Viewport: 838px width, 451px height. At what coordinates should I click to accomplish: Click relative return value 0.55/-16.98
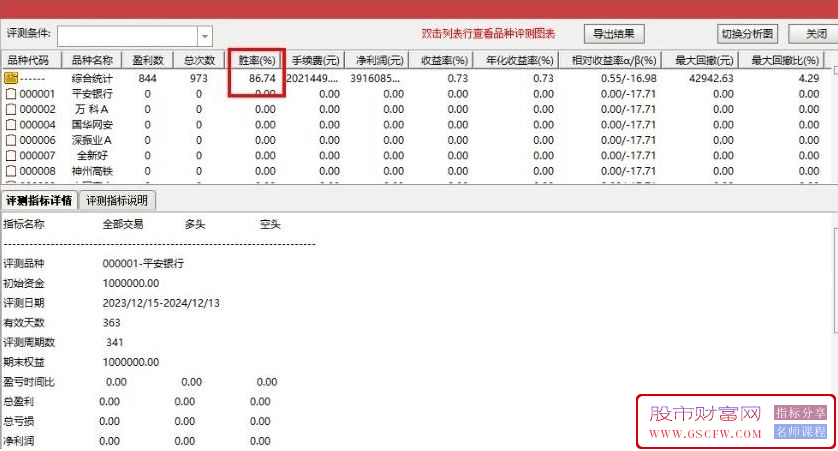[628, 79]
